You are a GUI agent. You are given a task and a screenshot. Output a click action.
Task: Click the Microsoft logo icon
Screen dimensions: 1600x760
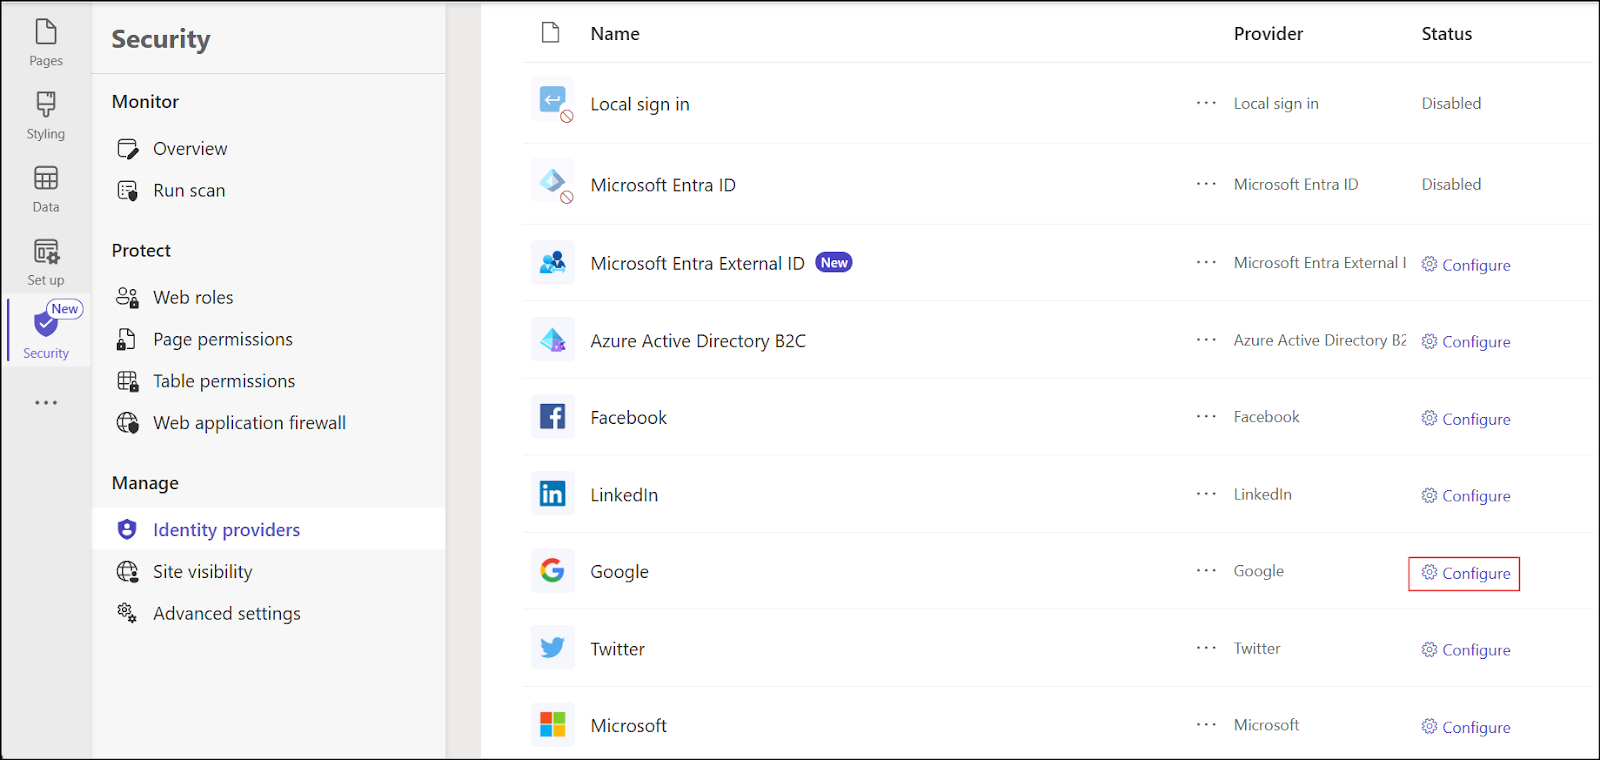[x=553, y=725]
